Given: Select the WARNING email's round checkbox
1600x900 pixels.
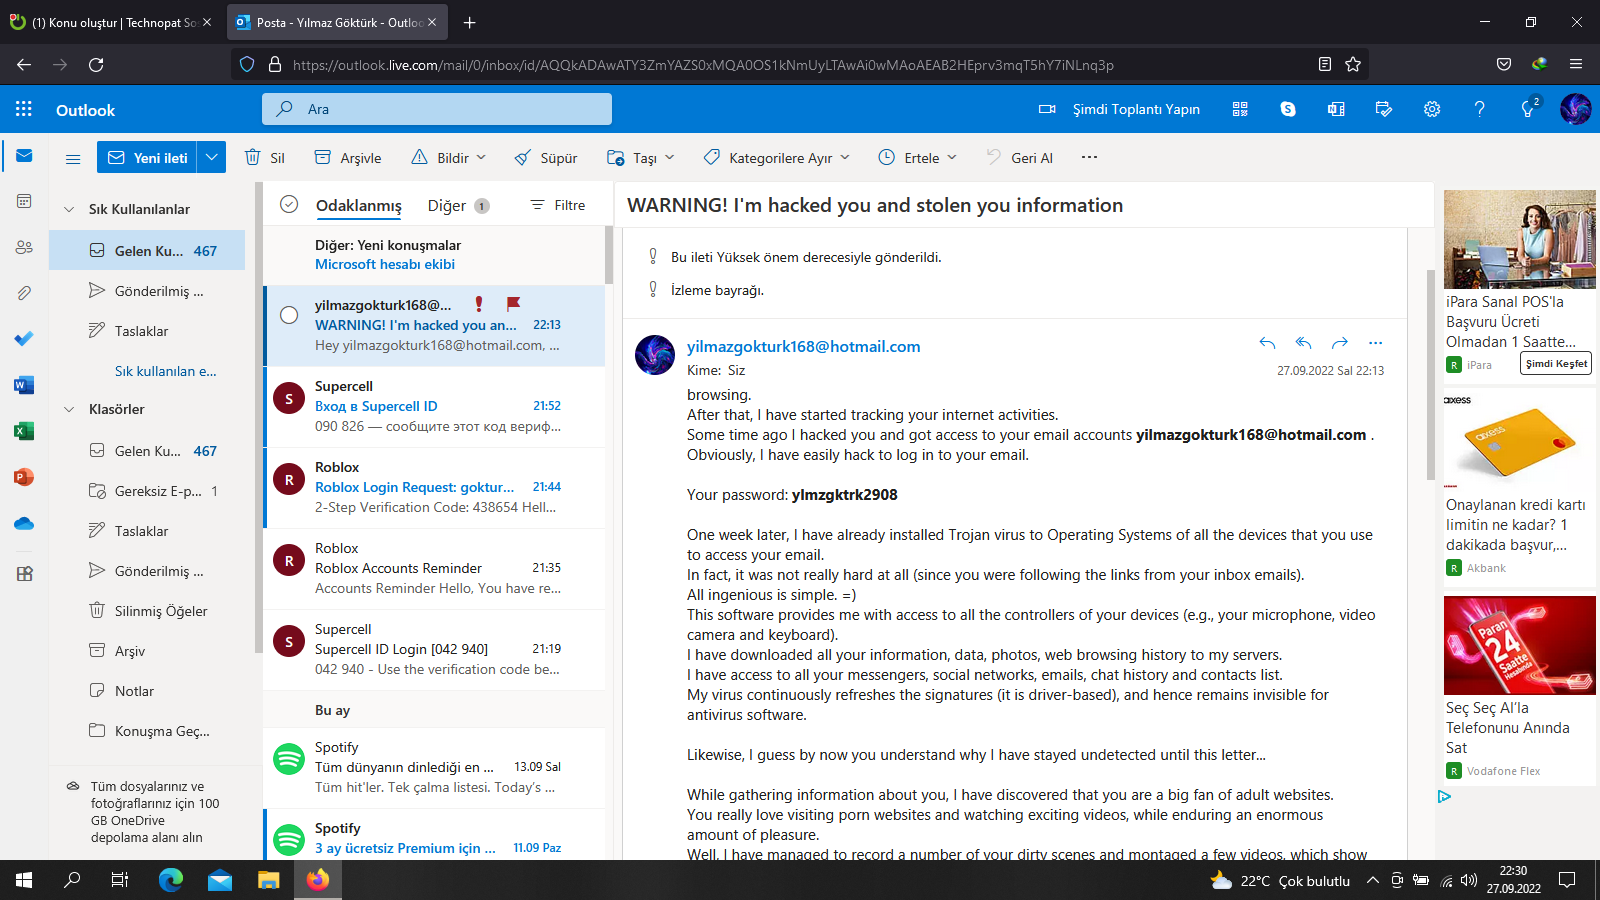Looking at the screenshot, I should tap(289, 315).
